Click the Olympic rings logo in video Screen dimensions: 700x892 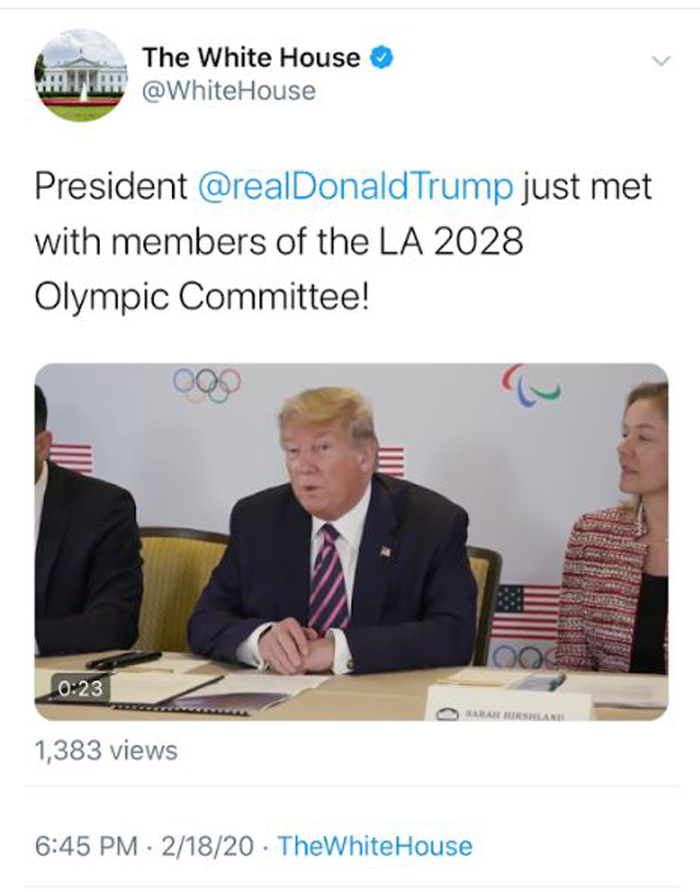coord(207,383)
